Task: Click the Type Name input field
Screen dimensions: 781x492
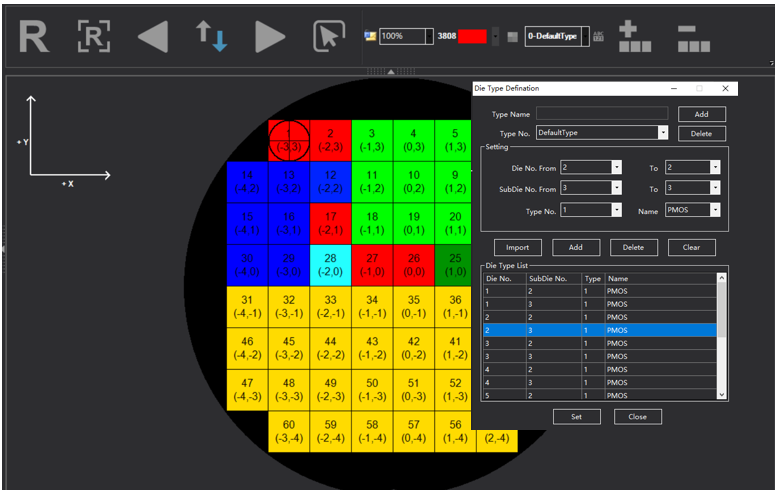Action: (601, 114)
